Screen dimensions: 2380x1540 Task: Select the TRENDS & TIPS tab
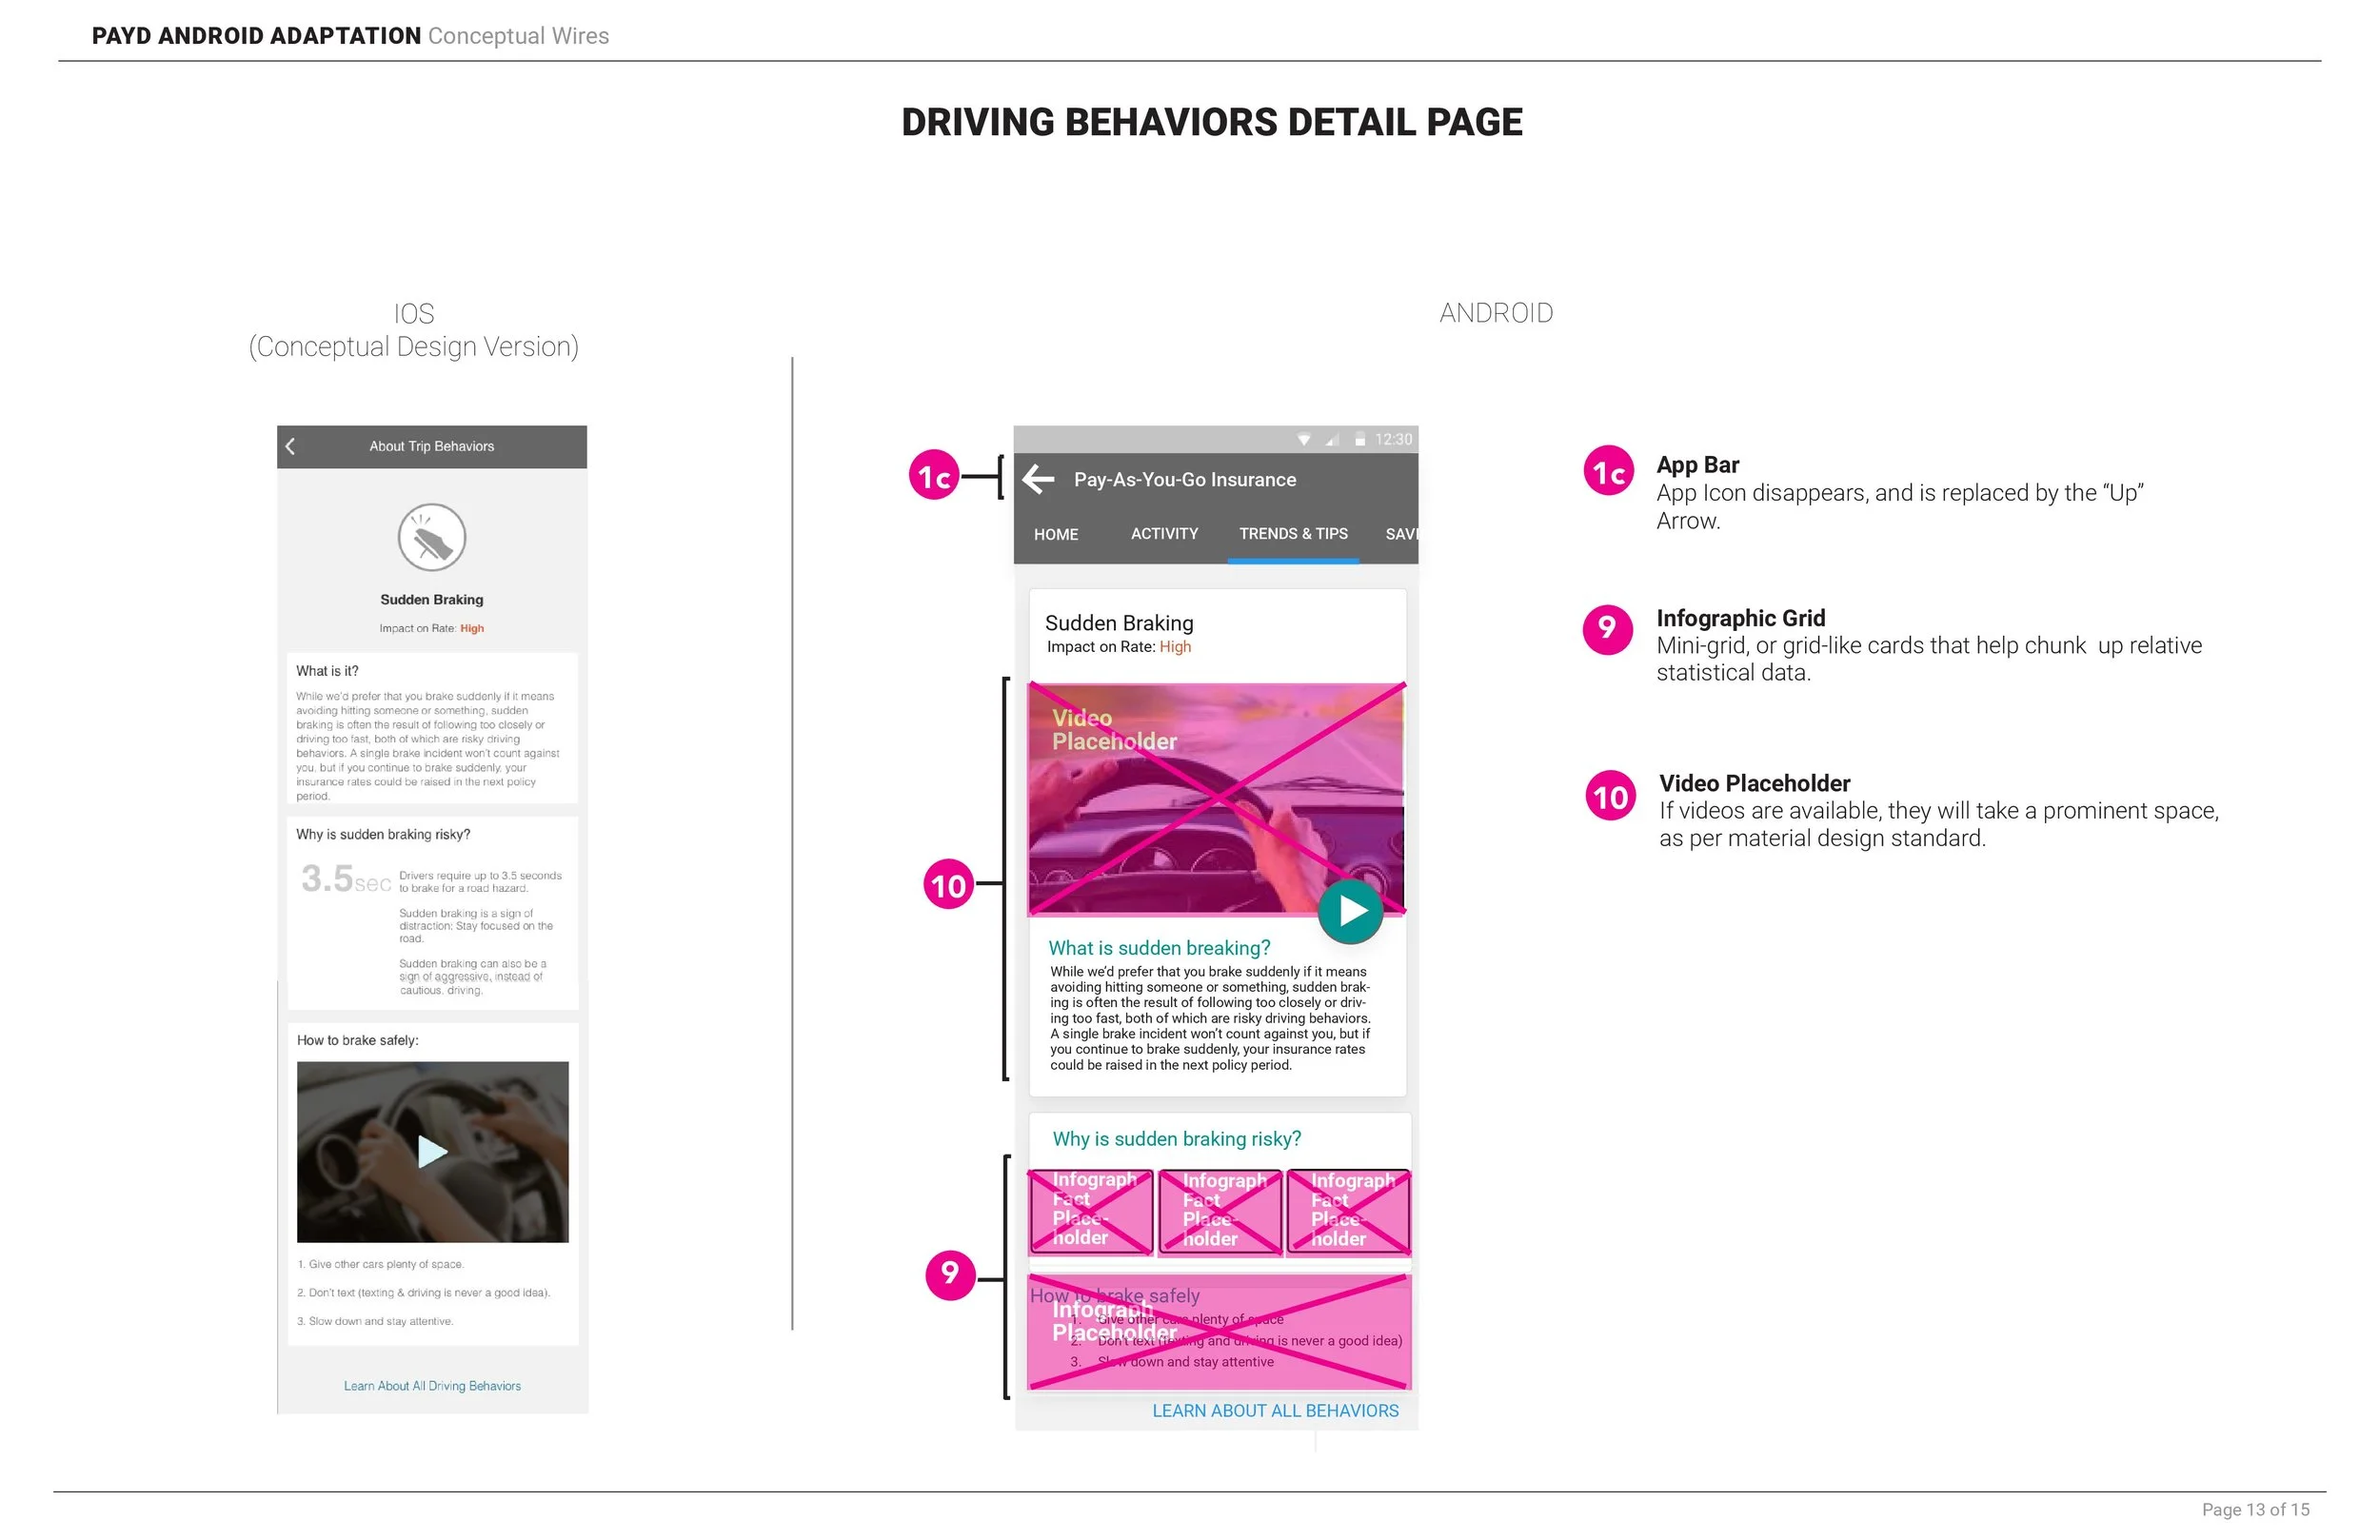click(x=1293, y=534)
